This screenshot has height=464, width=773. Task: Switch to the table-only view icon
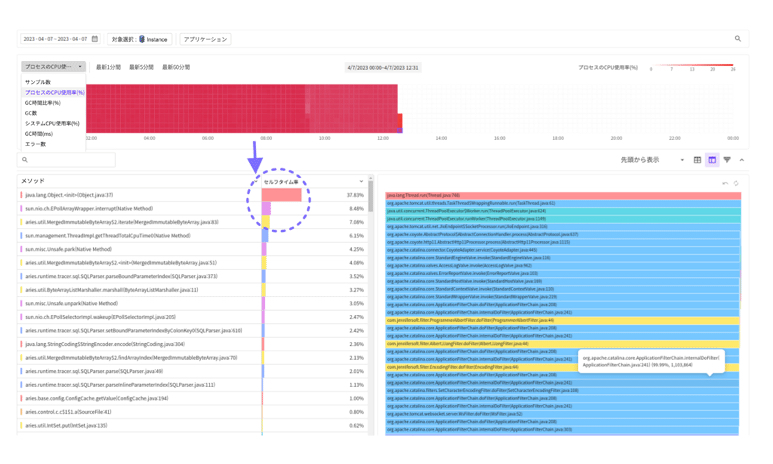pyautogui.click(x=698, y=160)
